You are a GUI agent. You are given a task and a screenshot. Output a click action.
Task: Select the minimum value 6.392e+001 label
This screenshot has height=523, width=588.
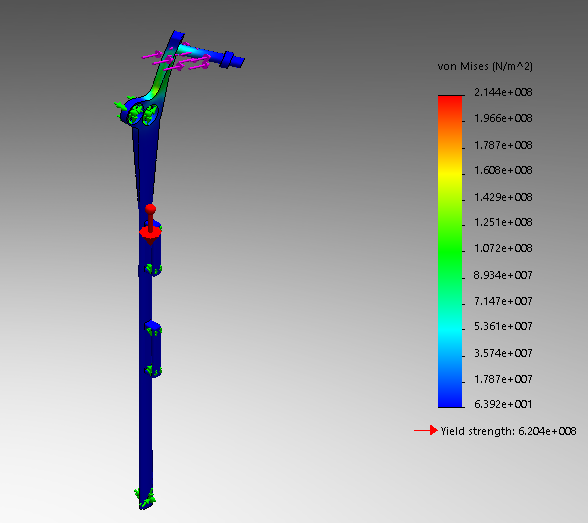[503, 404]
